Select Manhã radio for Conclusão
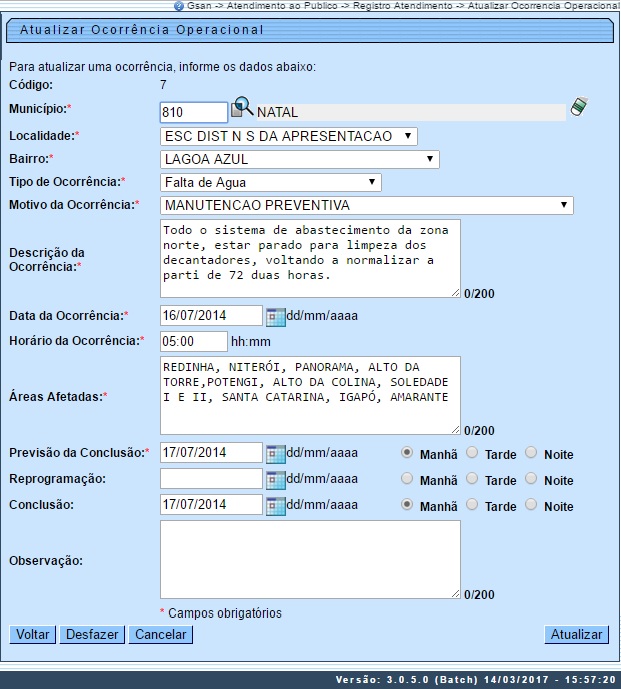The image size is (621, 689). click(407, 505)
